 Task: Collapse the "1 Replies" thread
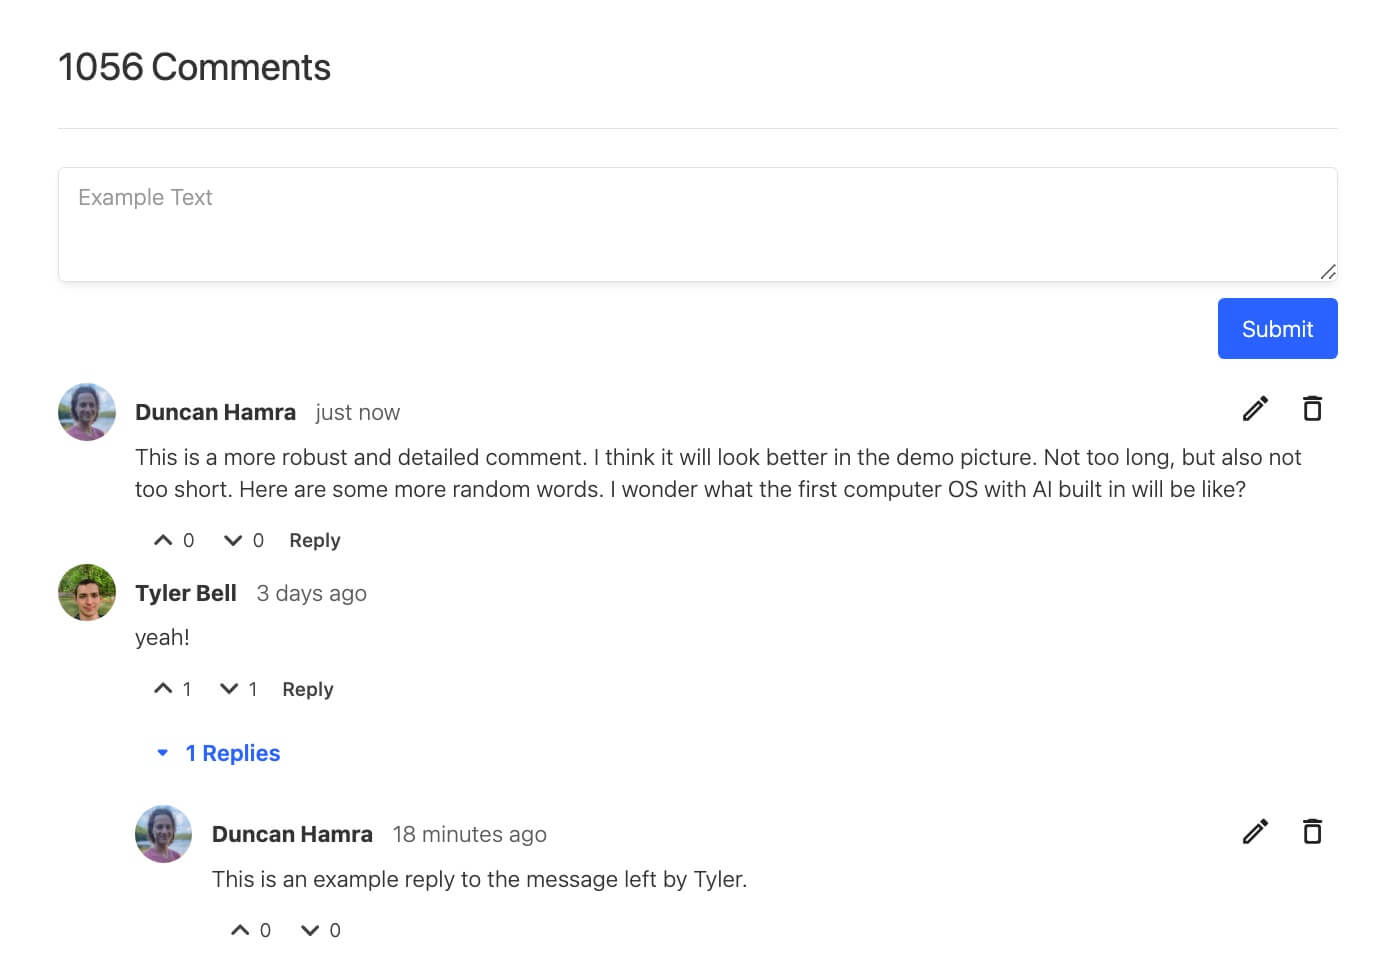tap(219, 753)
